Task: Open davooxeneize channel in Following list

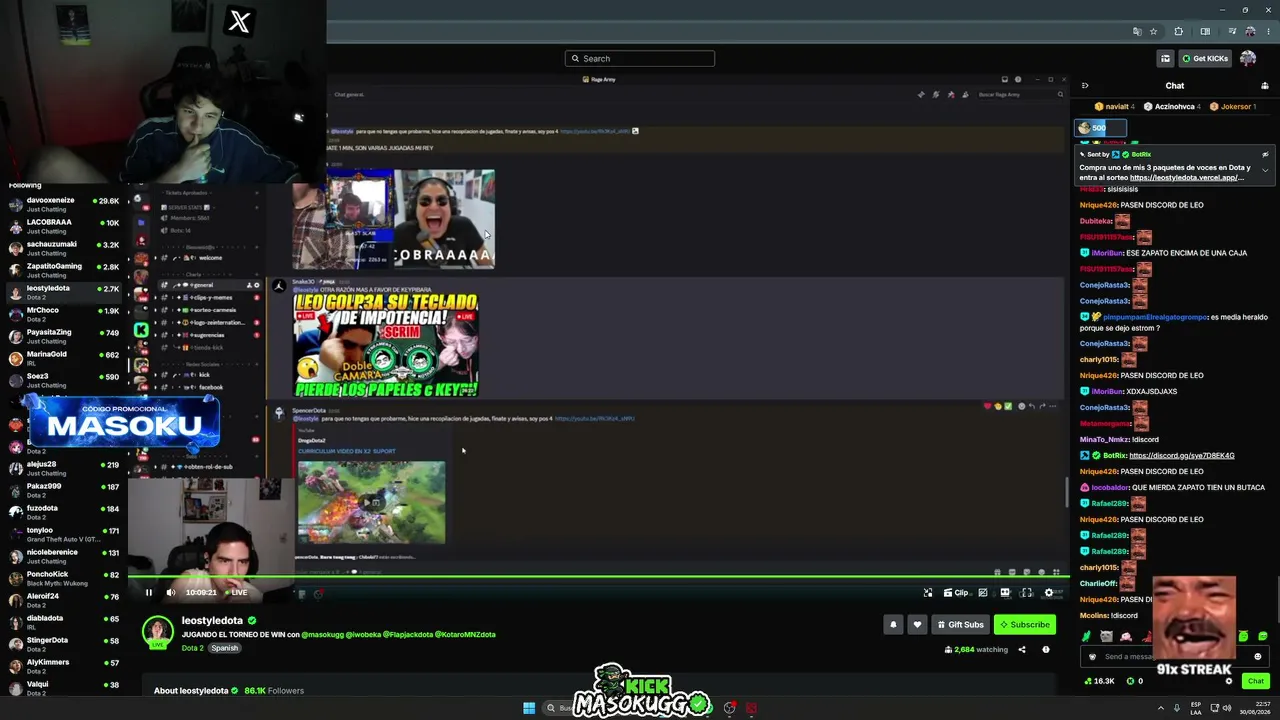Action: (65, 204)
